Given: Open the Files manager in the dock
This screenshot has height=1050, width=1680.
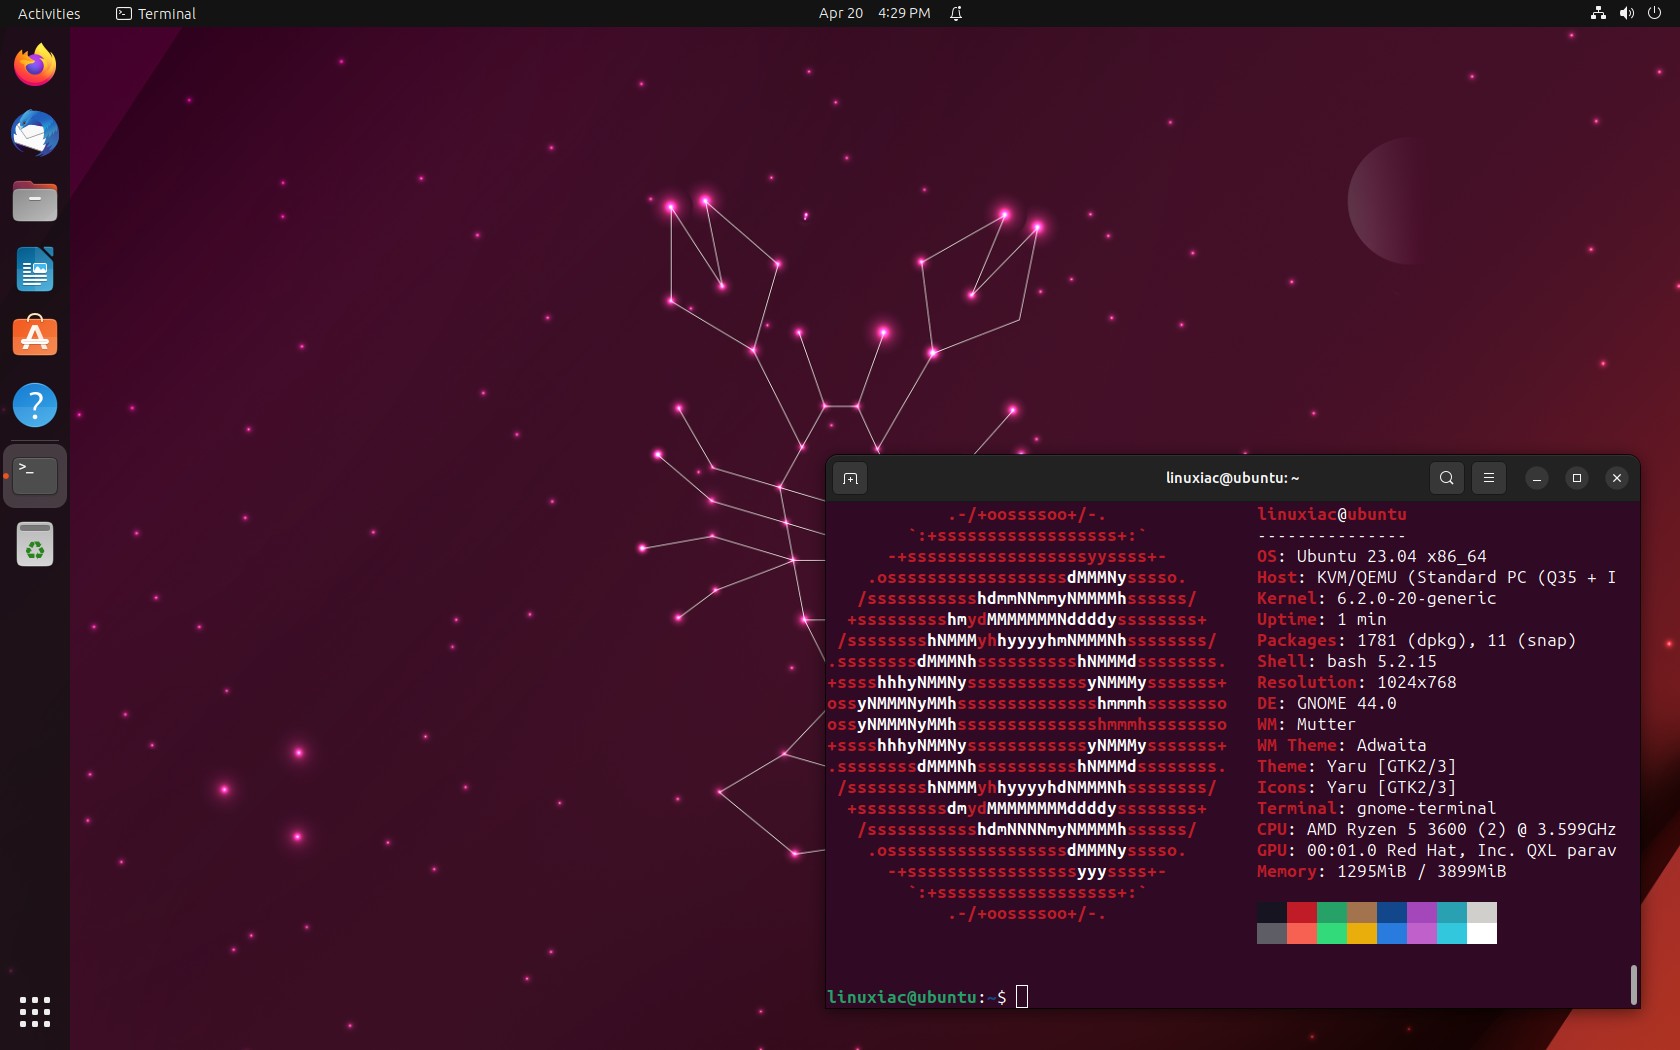Looking at the screenshot, I should click(35, 201).
